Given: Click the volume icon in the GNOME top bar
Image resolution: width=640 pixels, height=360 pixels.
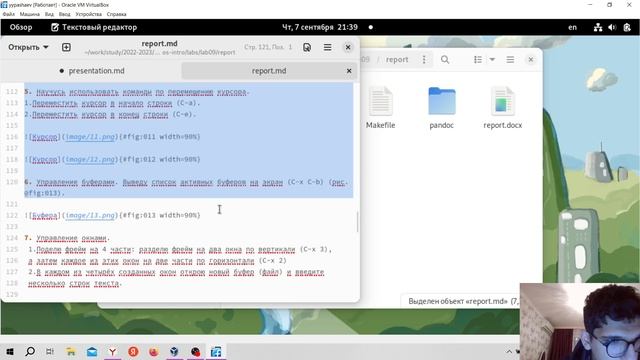Looking at the screenshot, I should [612, 27].
